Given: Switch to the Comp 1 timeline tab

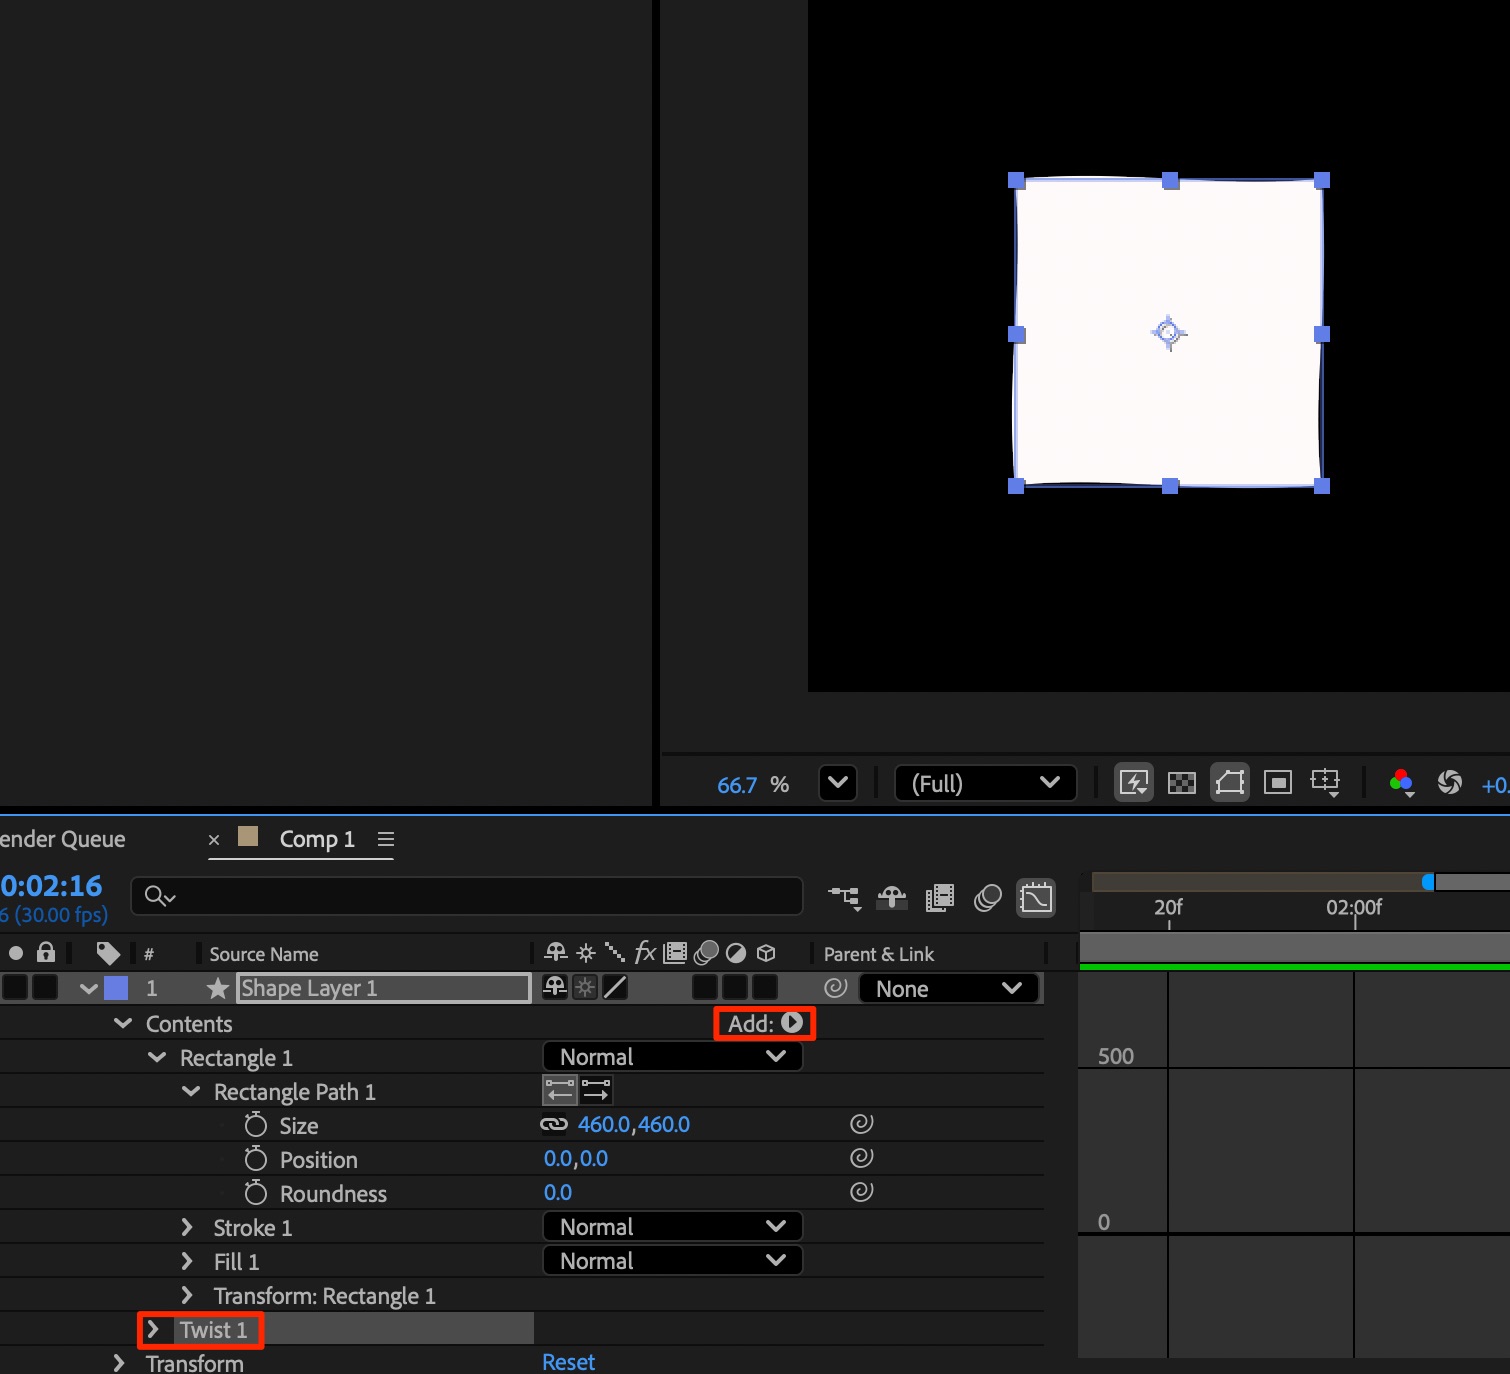Looking at the screenshot, I should (x=316, y=839).
